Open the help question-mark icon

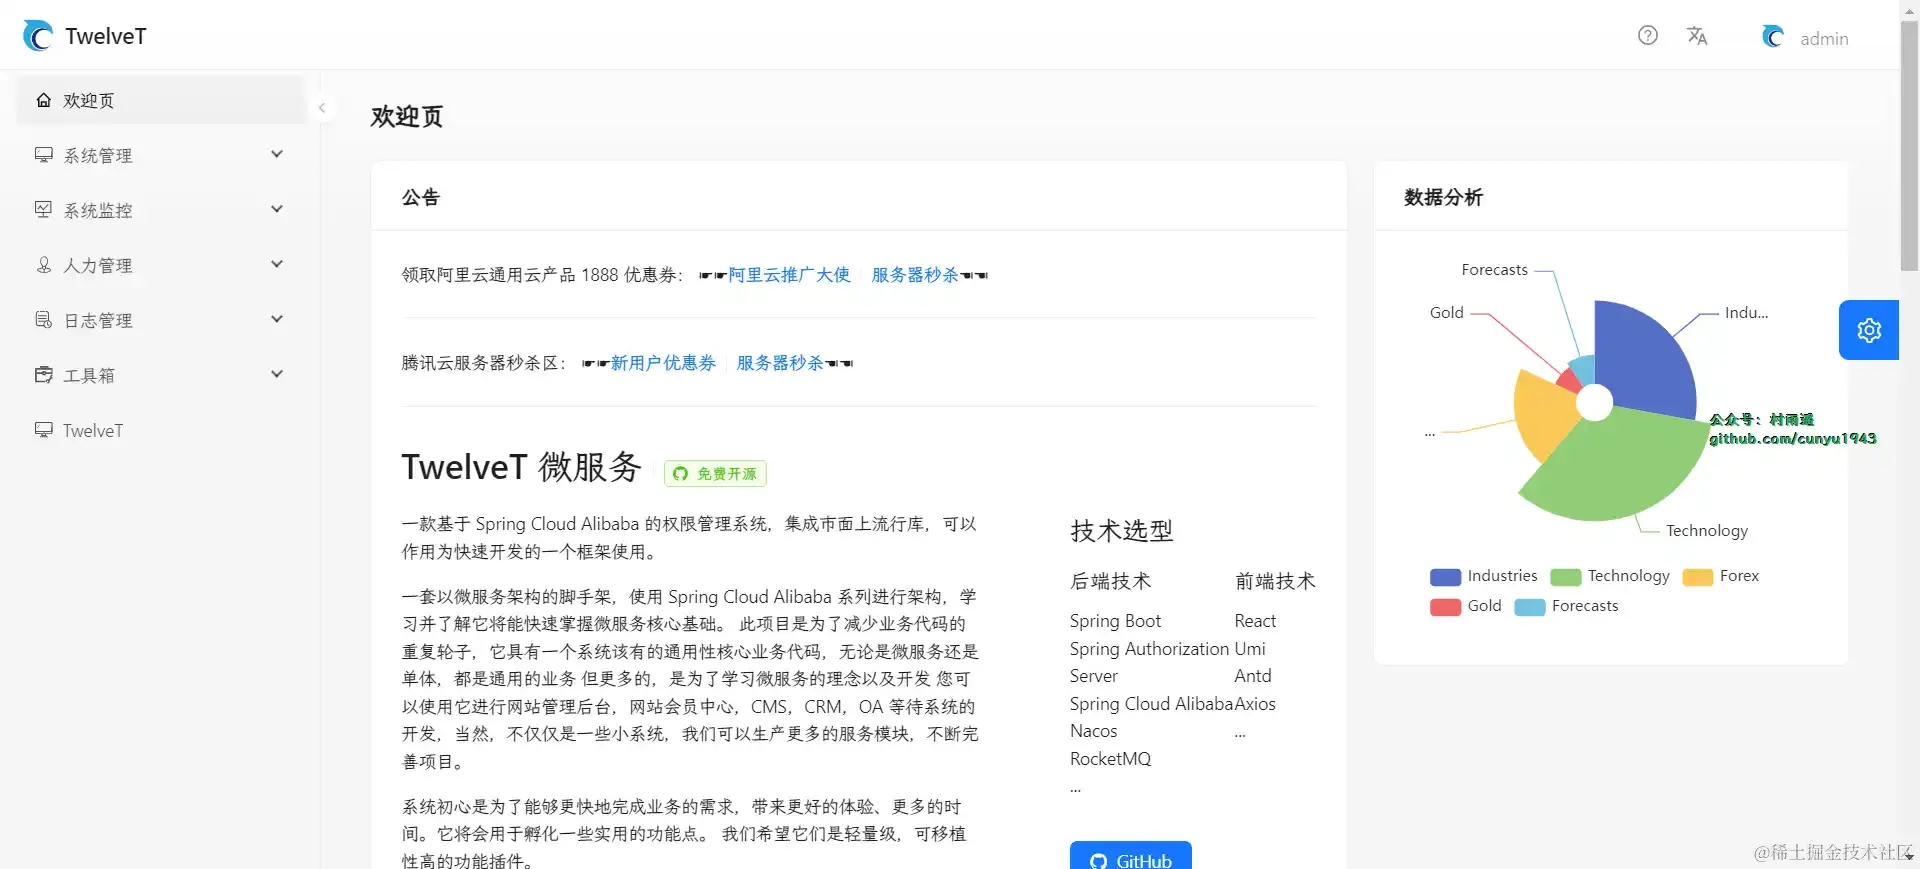[1648, 36]
